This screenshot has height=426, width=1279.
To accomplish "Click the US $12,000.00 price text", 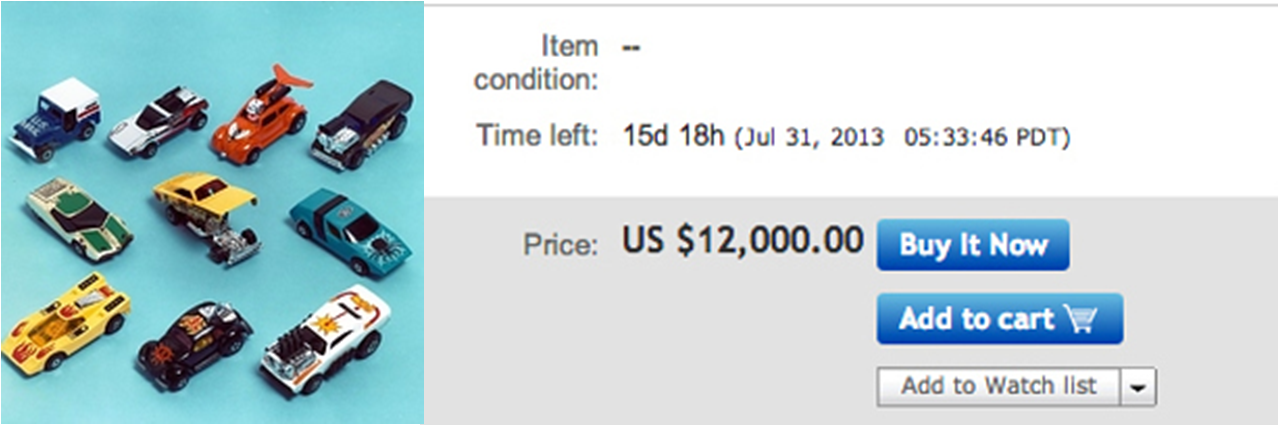I will coord(743,240).
